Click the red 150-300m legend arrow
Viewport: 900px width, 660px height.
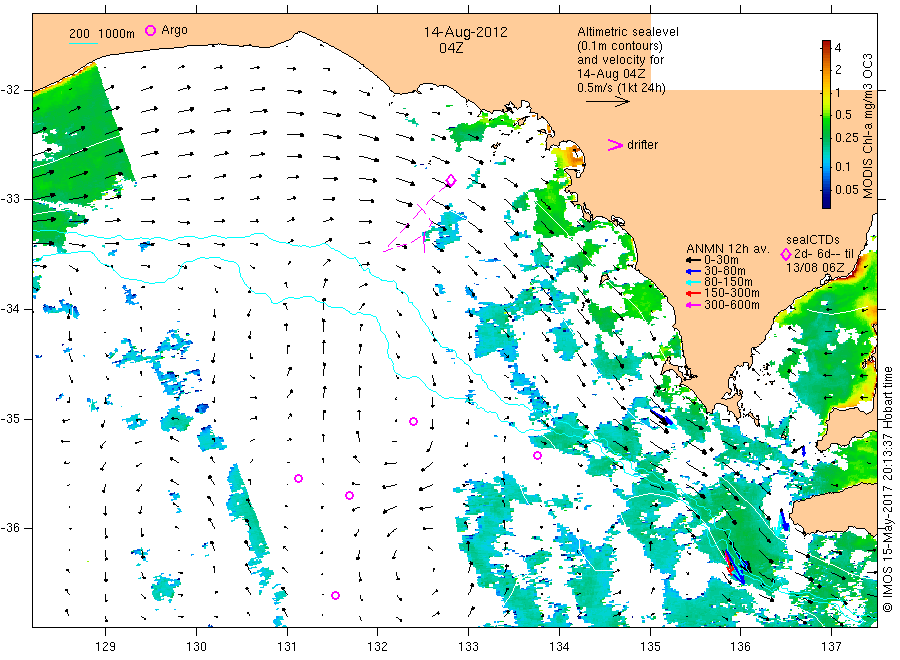coord(693,293)
